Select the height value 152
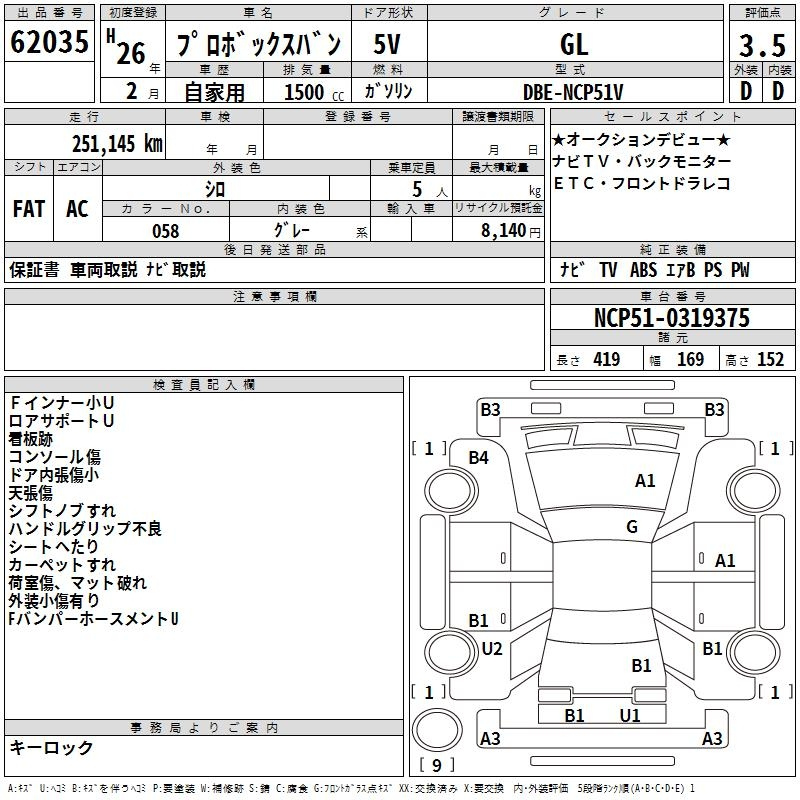Screen dimensions: 800x800 pyautogui.click(x=770, y=359)
